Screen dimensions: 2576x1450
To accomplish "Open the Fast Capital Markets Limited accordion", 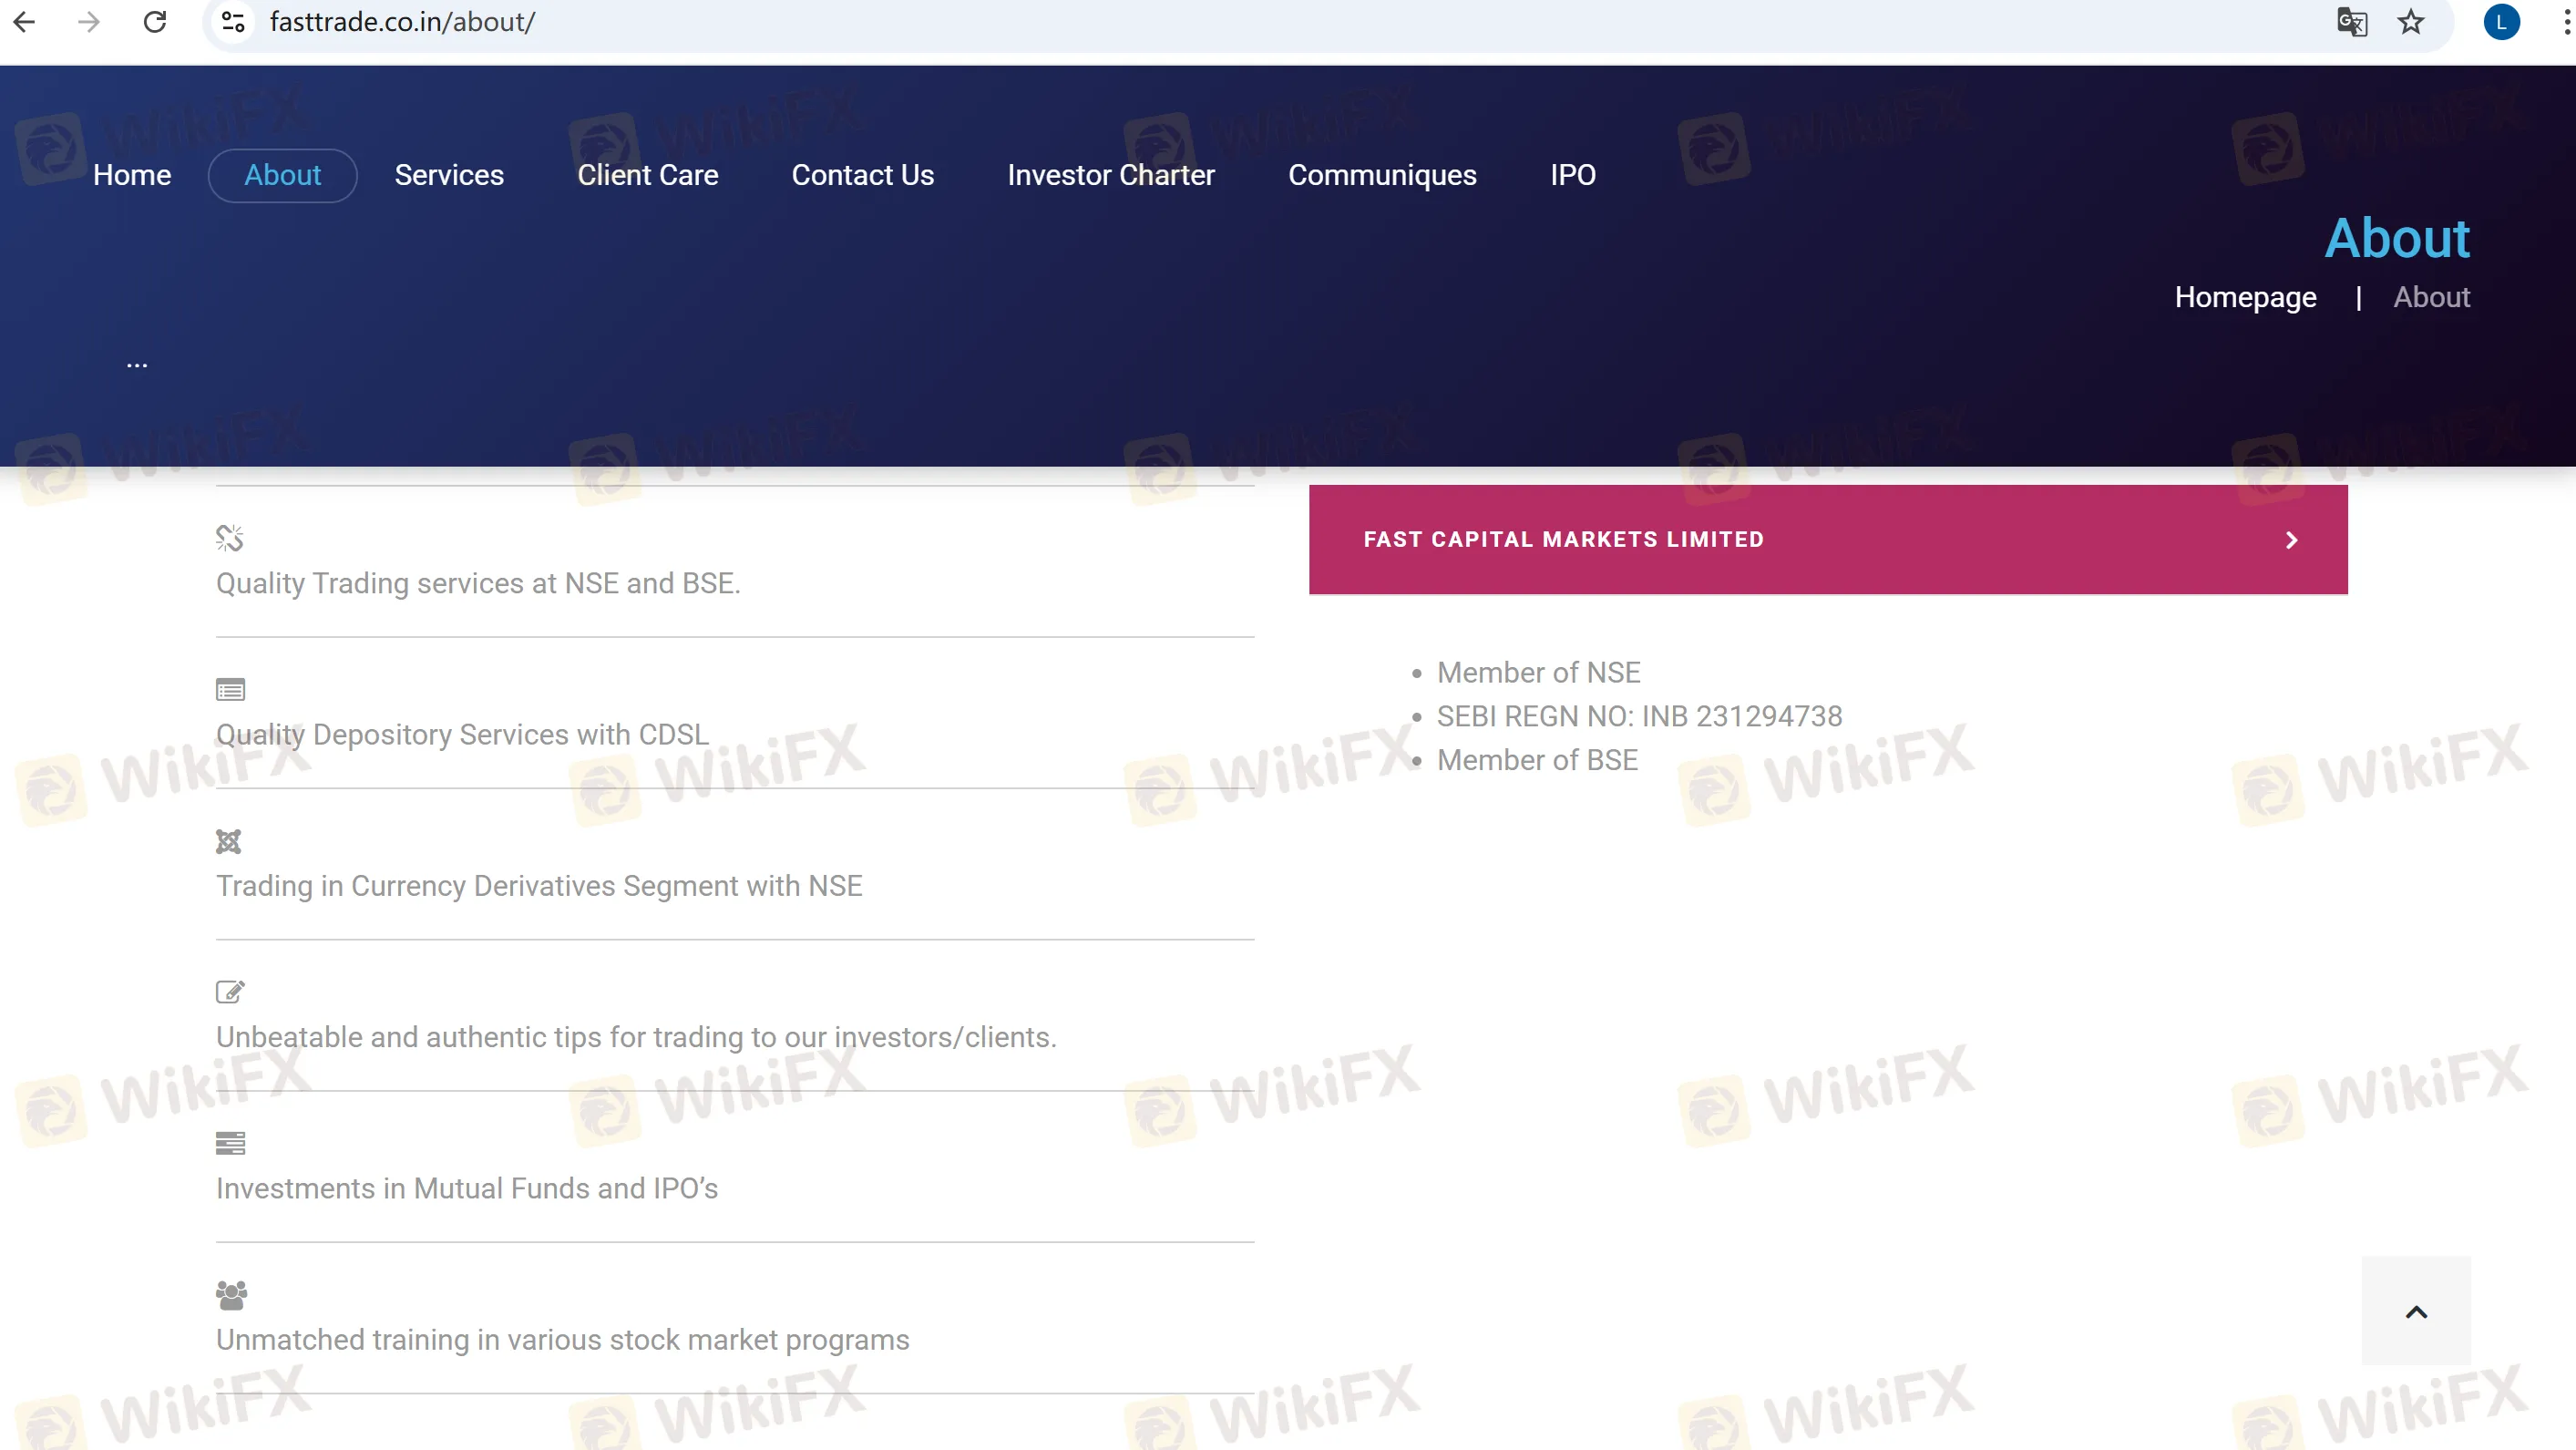I will click(1563, 540).
